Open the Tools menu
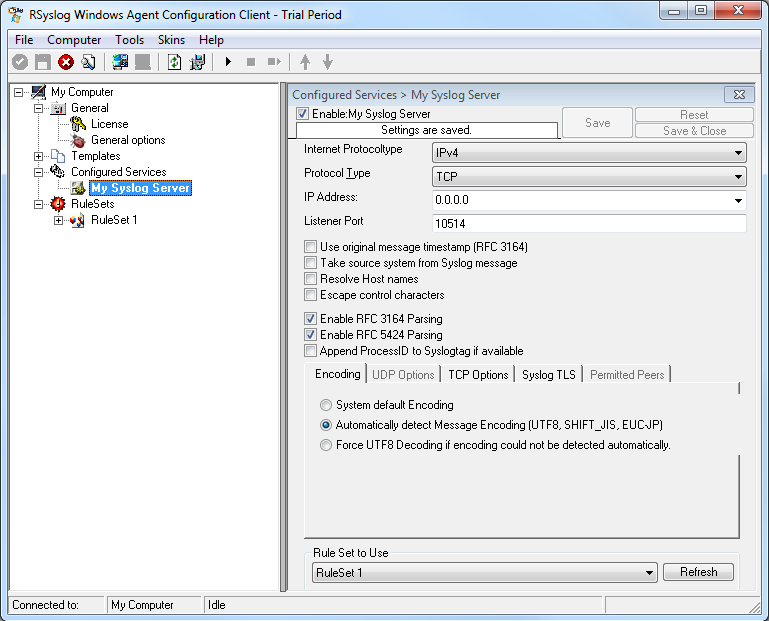The height and width of the screenshot is (621, 769). 129,40
